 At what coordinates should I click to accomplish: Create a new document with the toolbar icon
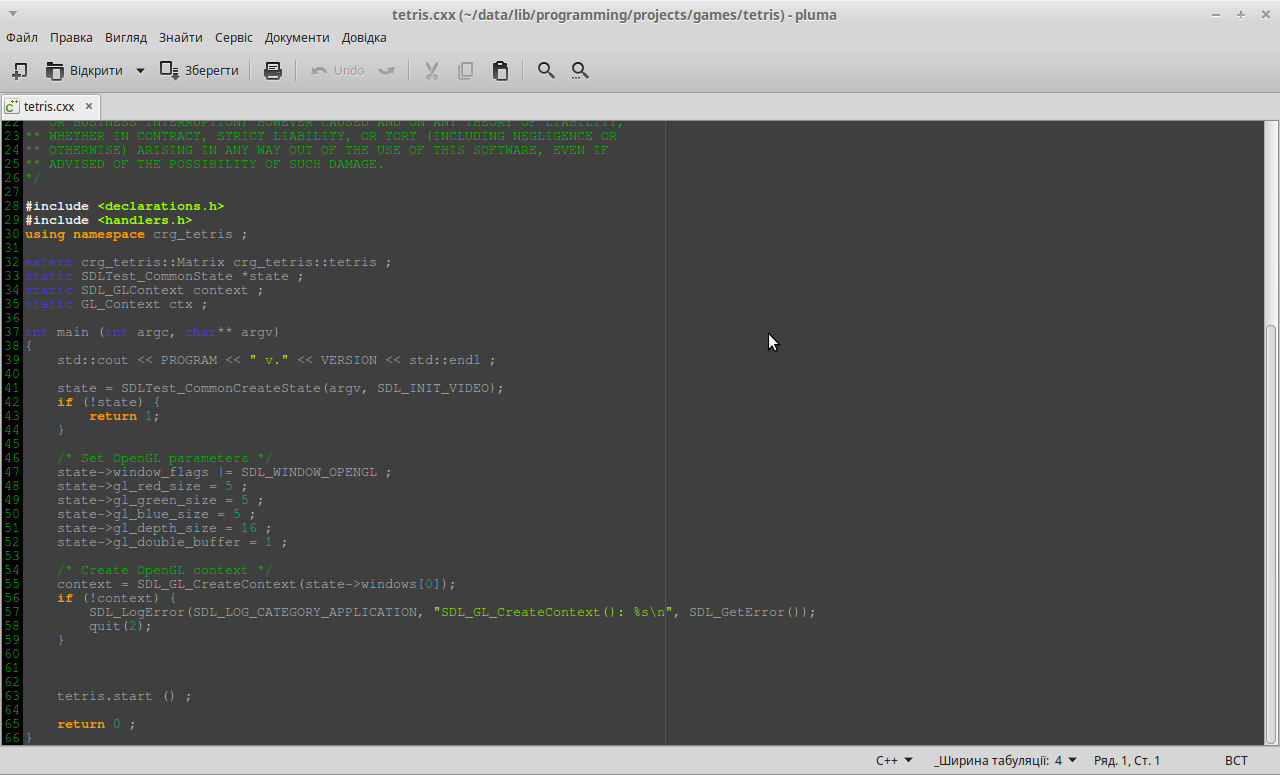[x=19, y=71]
